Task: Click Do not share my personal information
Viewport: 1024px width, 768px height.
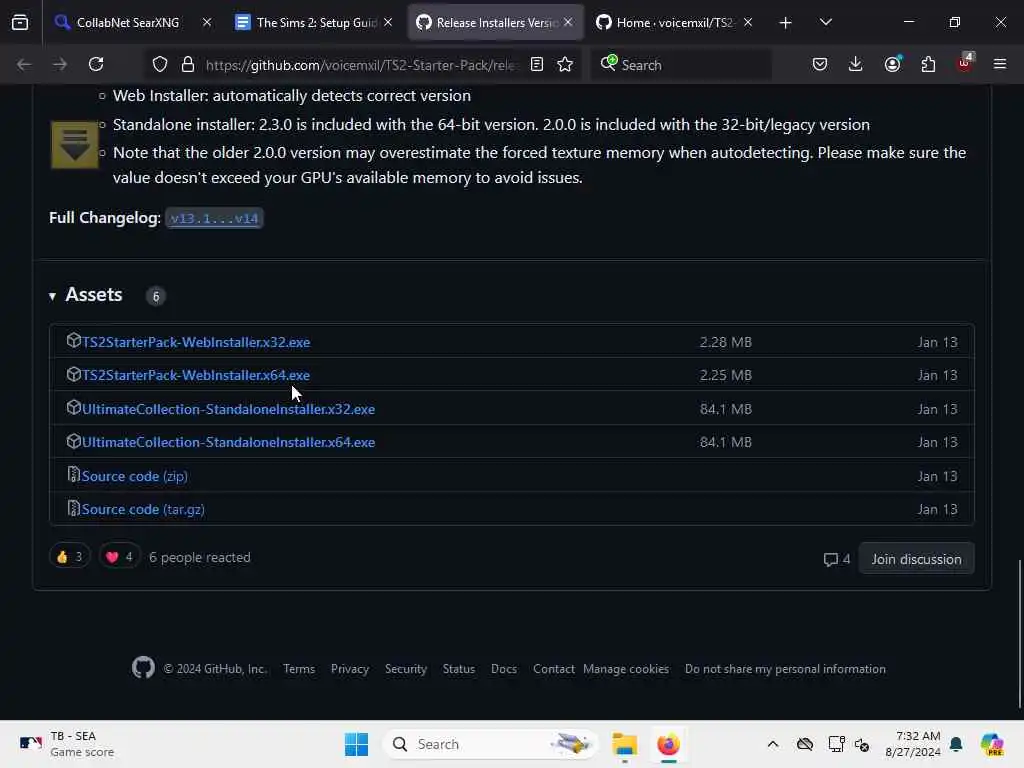Action: click(785, 669)
